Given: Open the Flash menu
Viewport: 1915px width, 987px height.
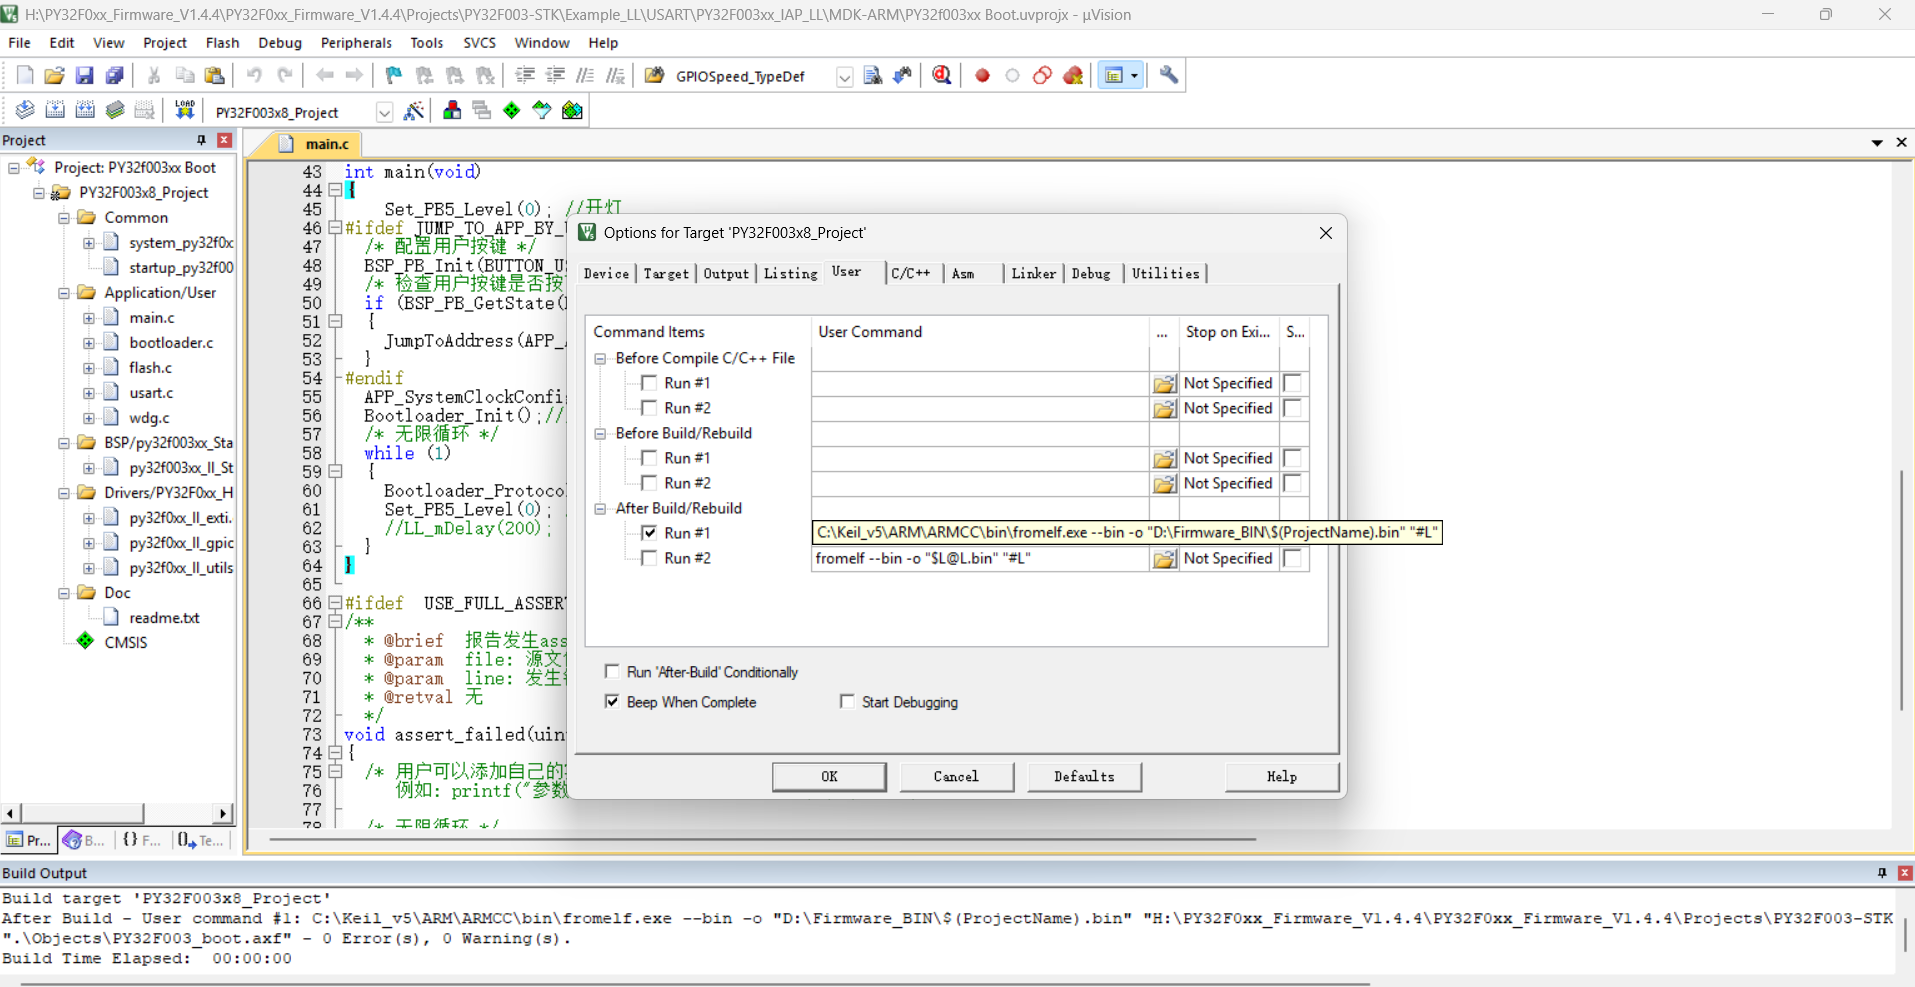Looking at the screenshot, I should pyautogui.click(x=222, y=43).
